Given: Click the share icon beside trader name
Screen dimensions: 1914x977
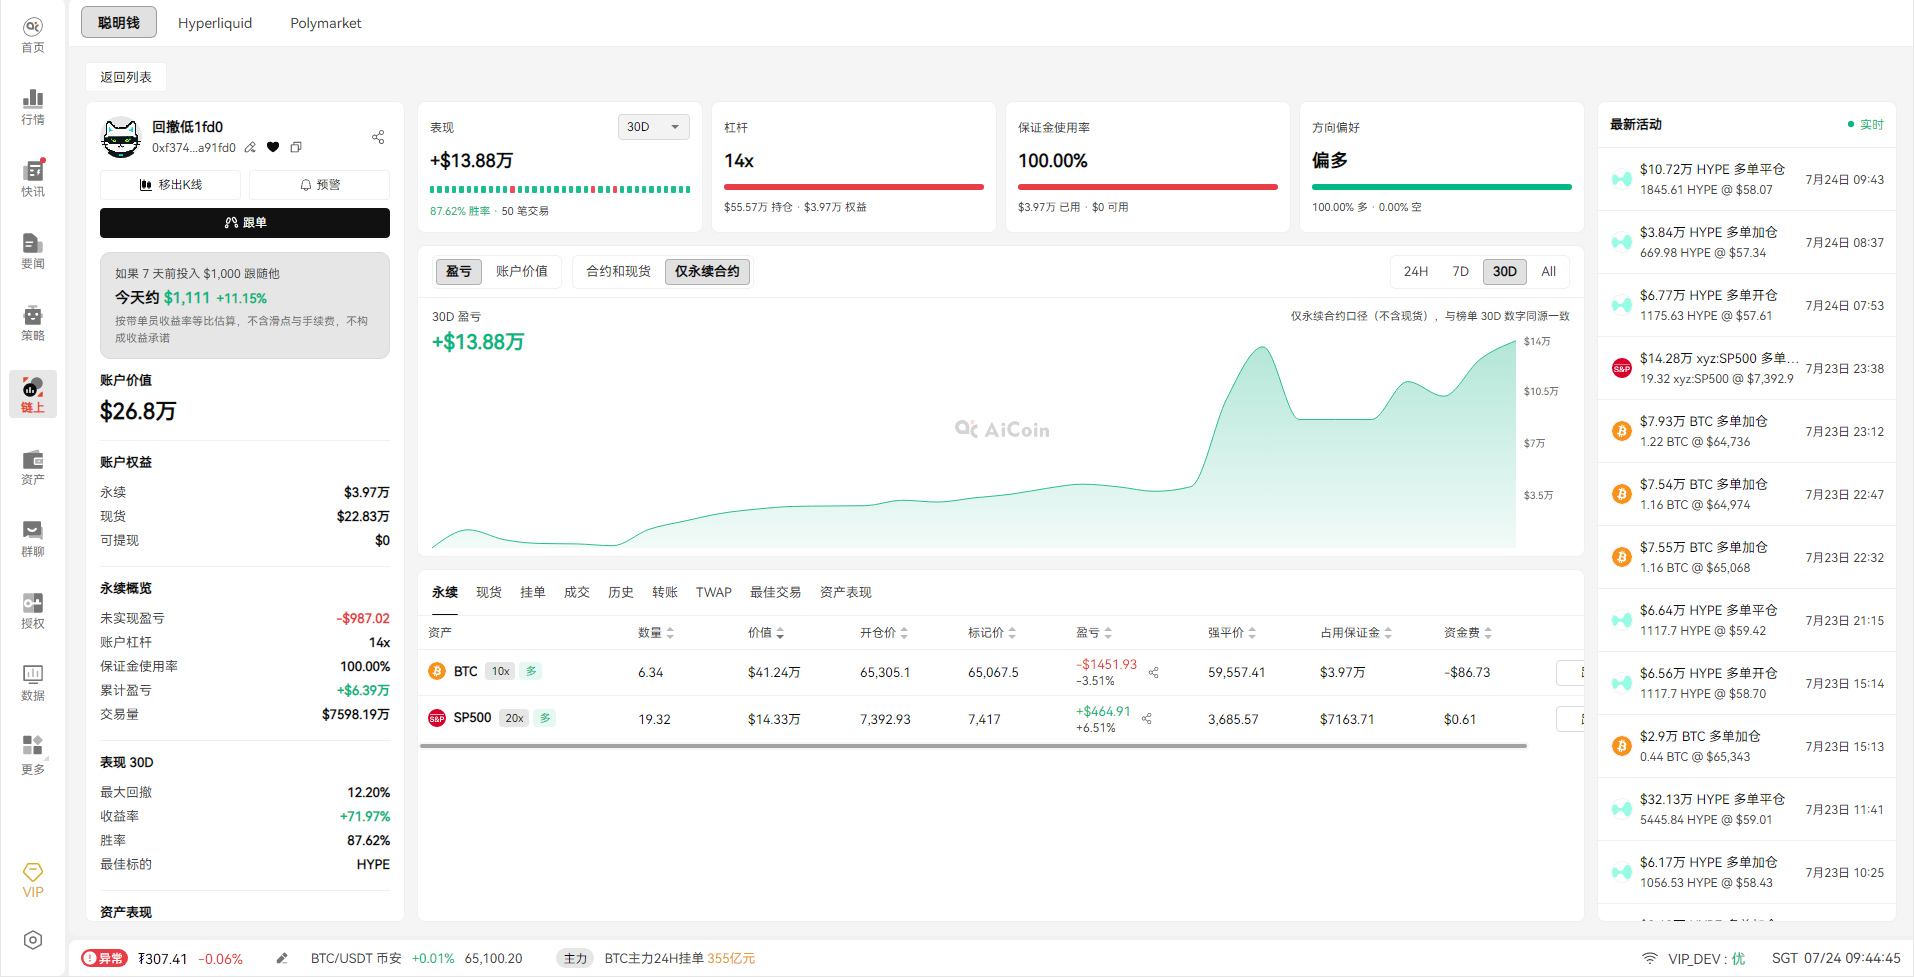Looking at the screenshot, I should point(378,137).
